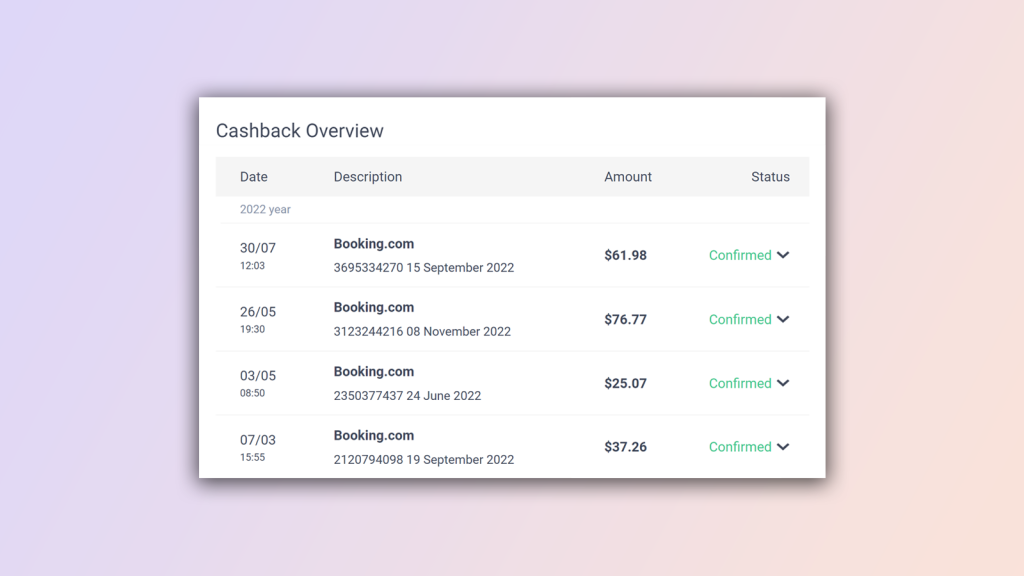Expand the $25.07 Confirmed chevron
Viewport: 1024px width, 576px height.
tap(783, 383)
